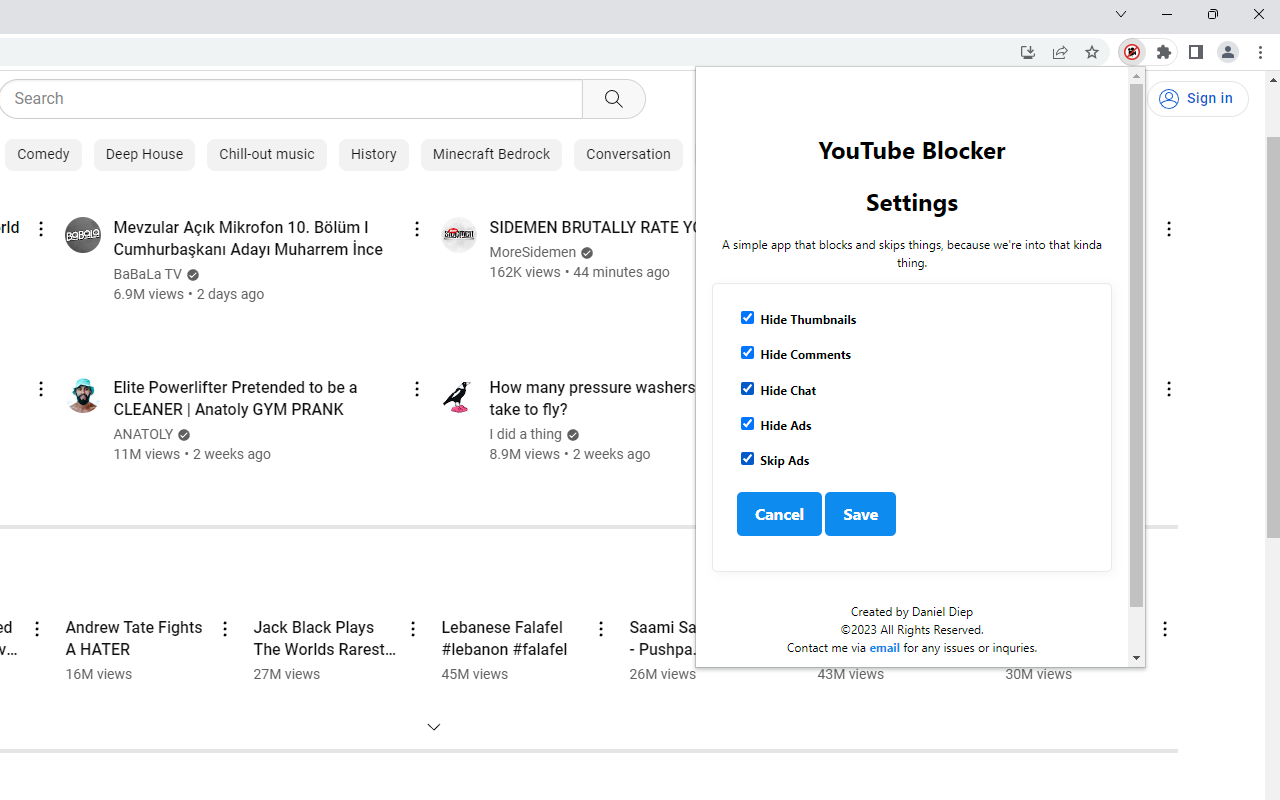
Task: Select the Chill-out music chip
Action: [x=267, y=155]
